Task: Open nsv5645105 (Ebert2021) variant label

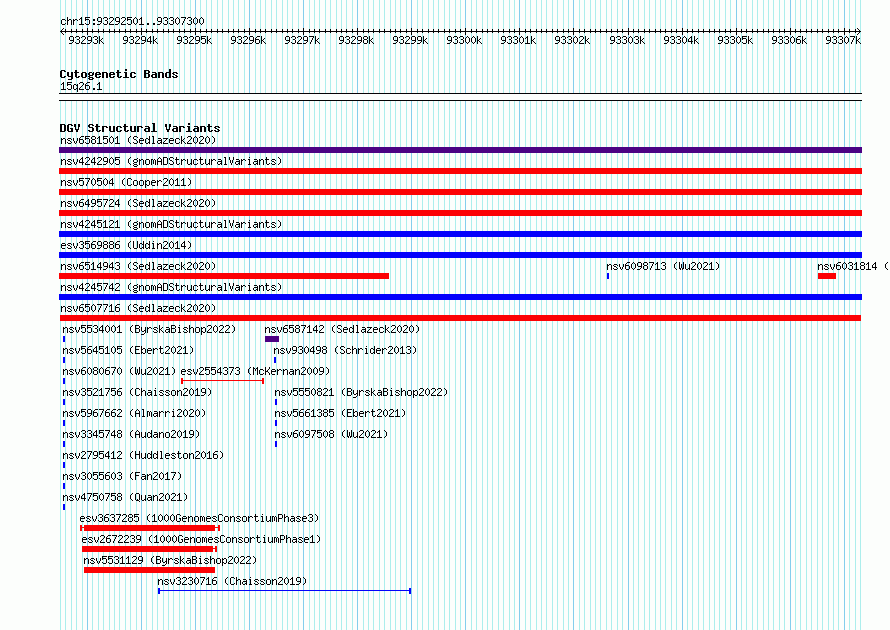Action: coord(128,350)
